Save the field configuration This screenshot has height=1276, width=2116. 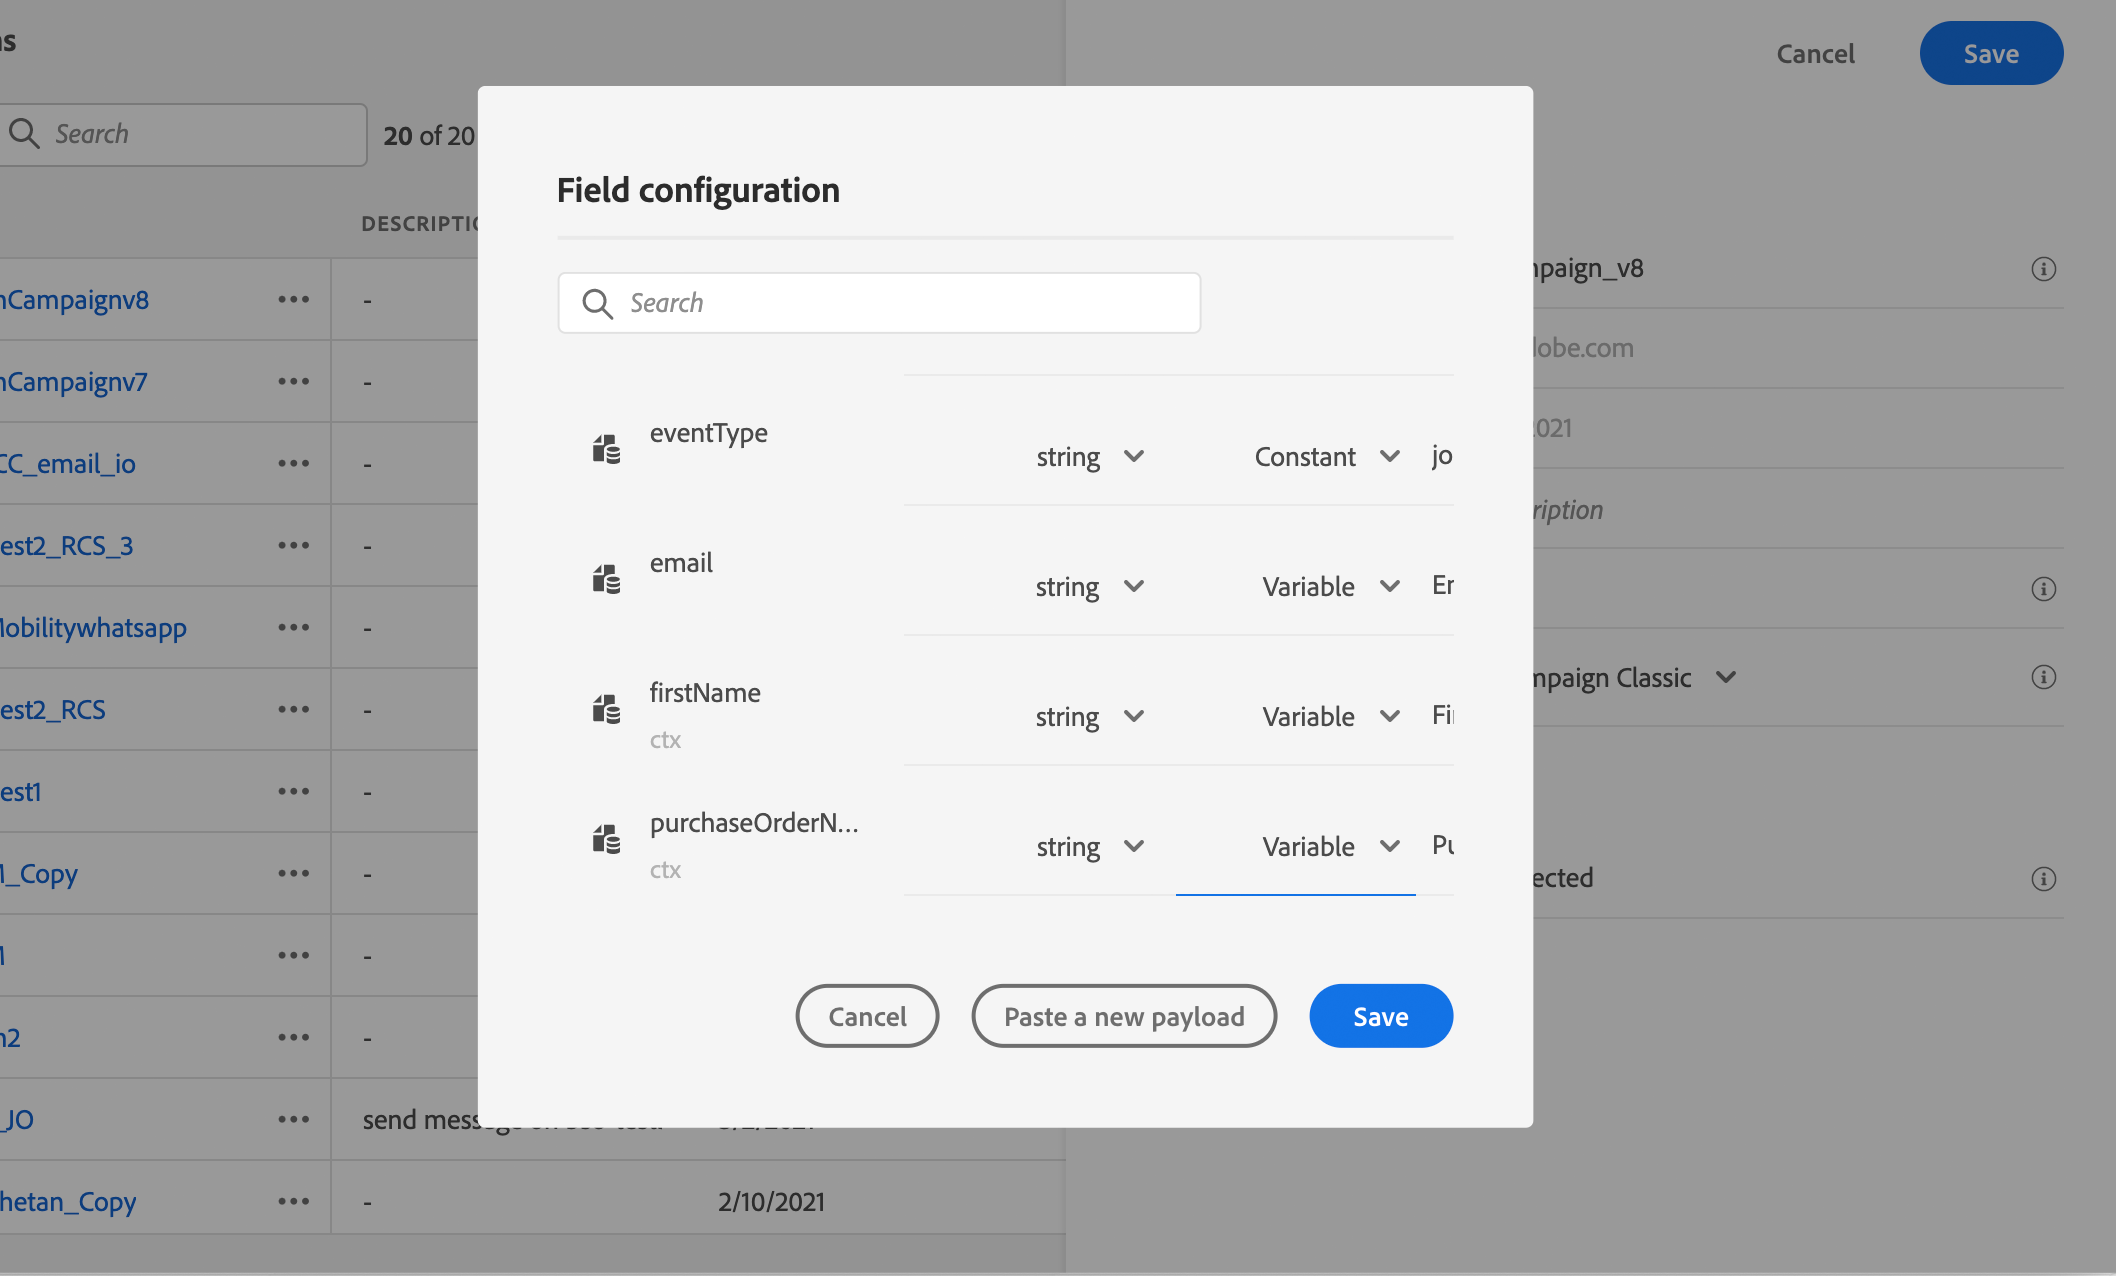(1380, 1016)
